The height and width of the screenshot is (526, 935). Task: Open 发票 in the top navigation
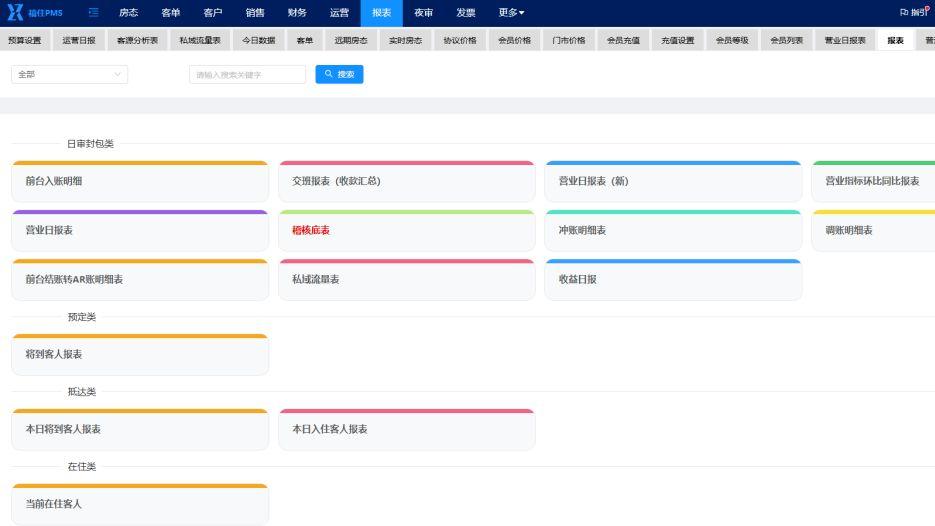coord(466,13)
